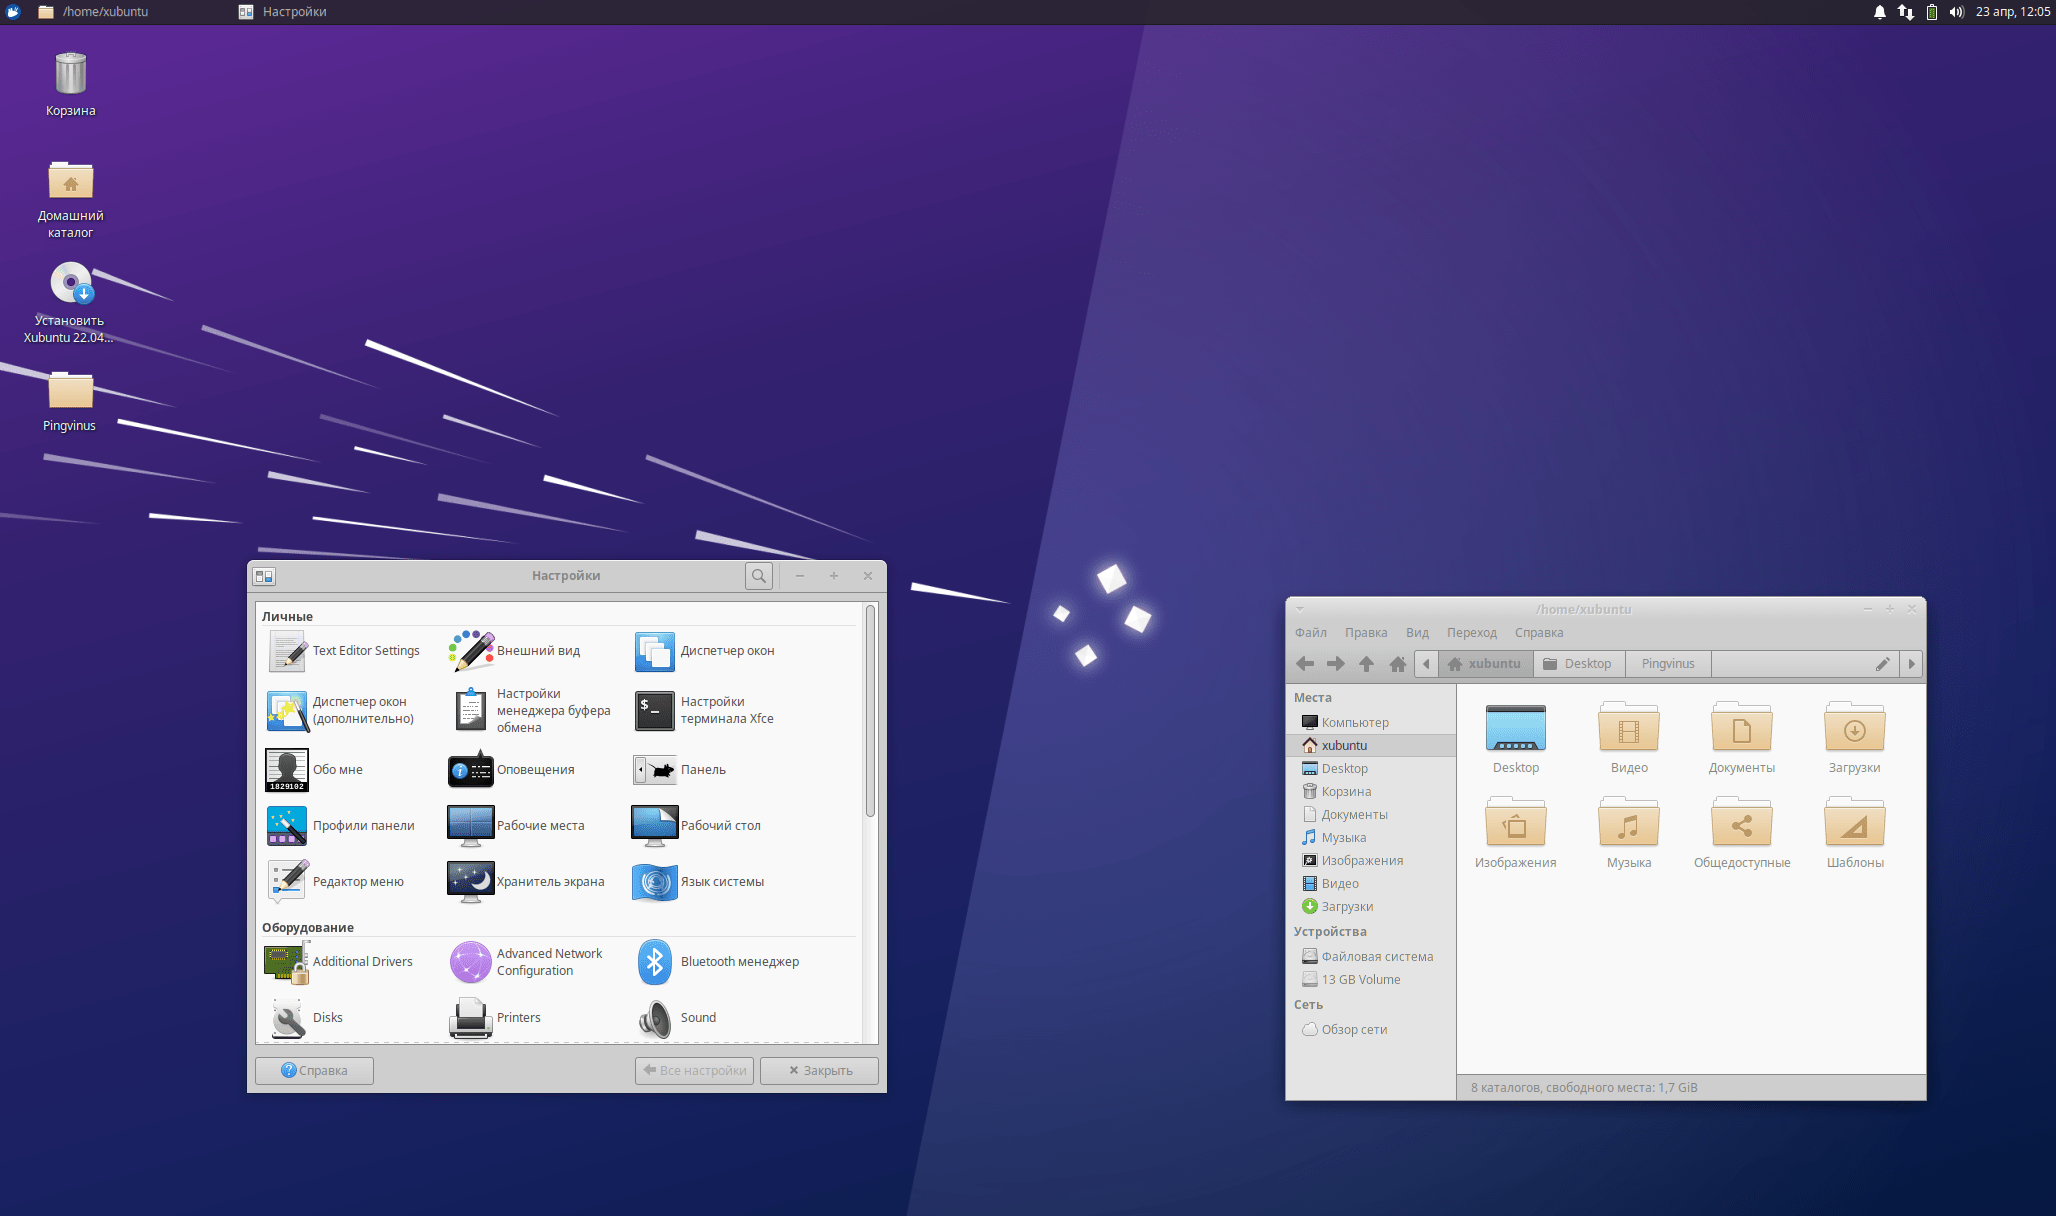This screenshot has width=2056, height=1216.
Task: Open Оповещения notification settings
Action: click(512, 770)
